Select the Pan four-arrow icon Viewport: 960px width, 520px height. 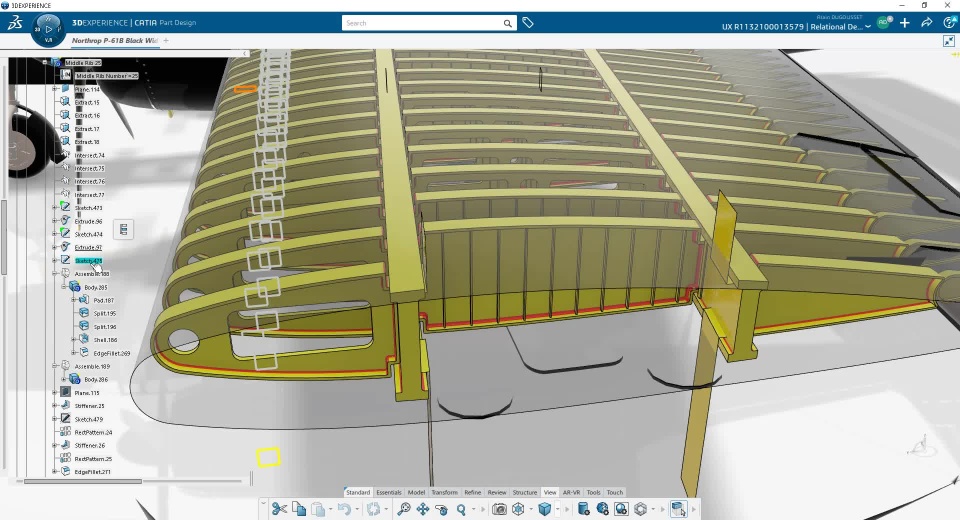pyautogui.click(x=422, y=509)
